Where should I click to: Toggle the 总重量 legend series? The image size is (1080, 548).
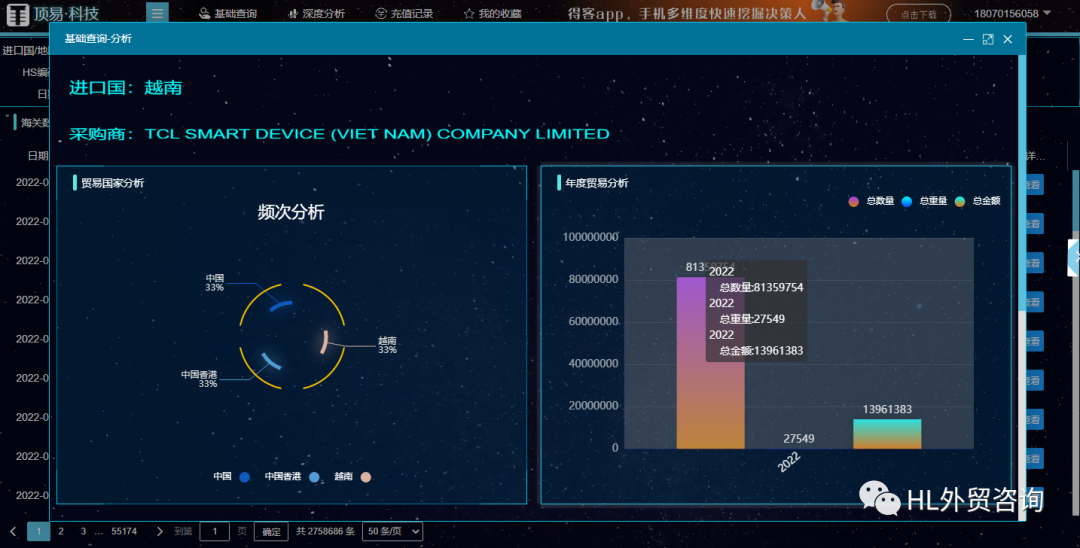[924, 201]
